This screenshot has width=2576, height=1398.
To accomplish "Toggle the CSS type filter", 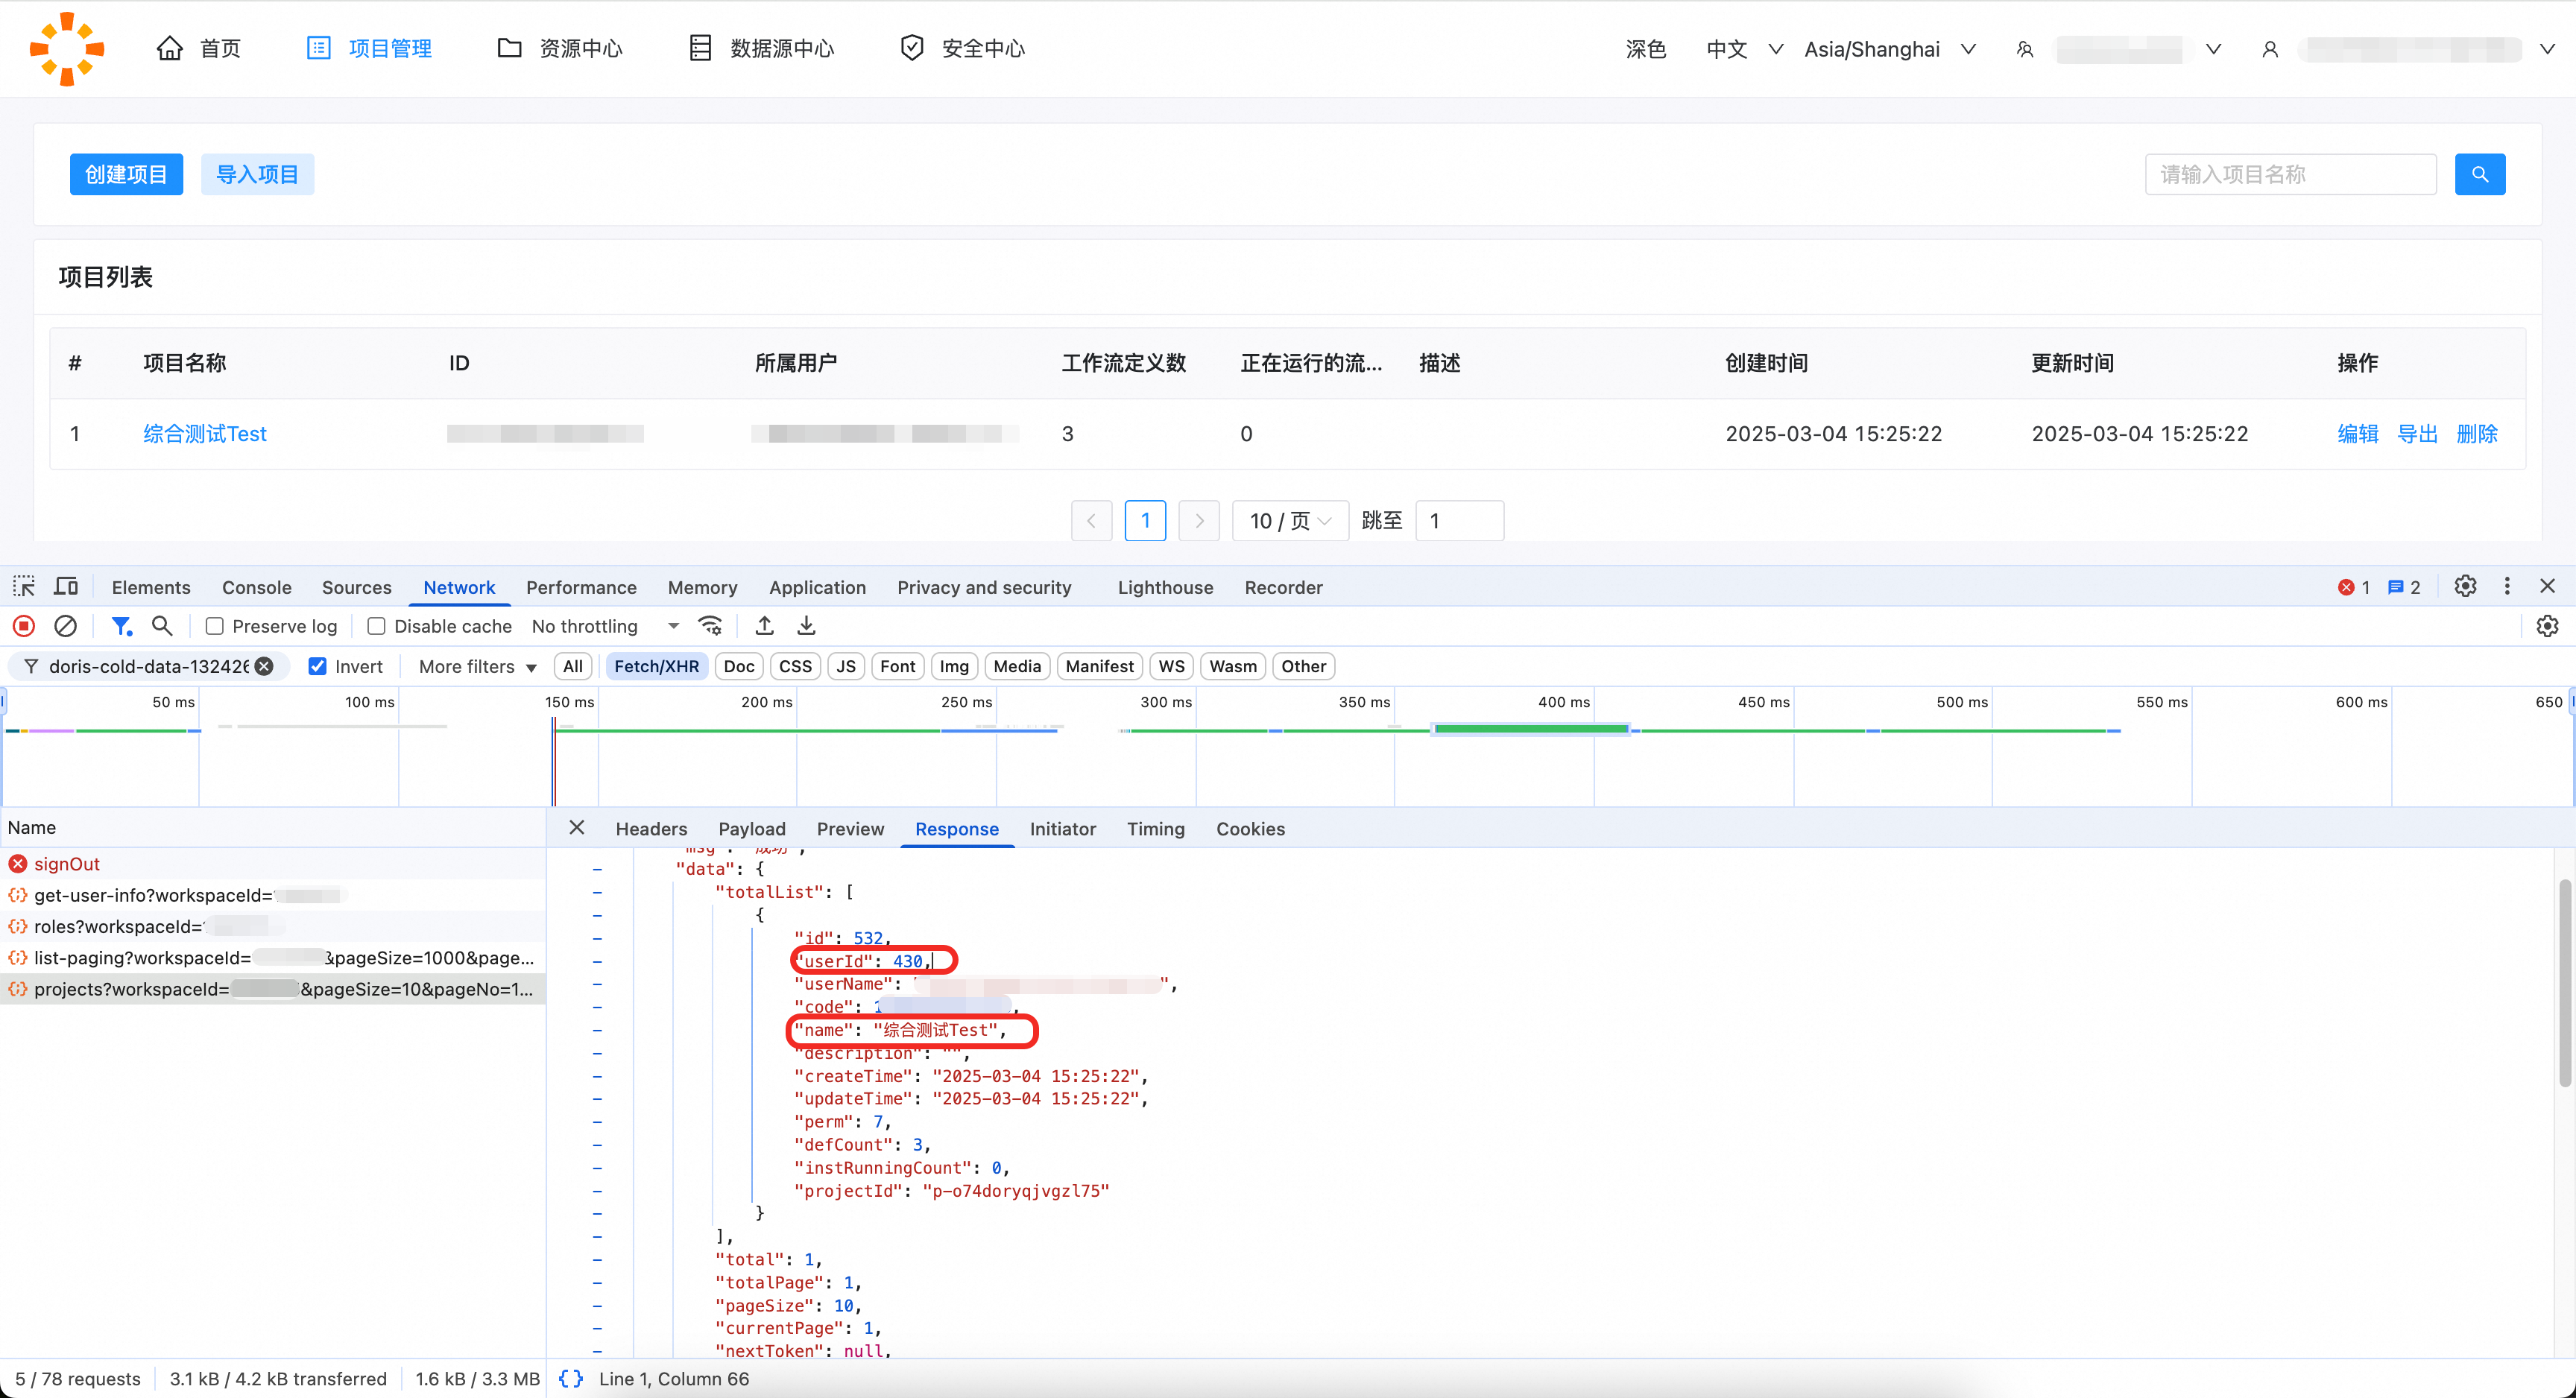I will (x=795, y=666).
